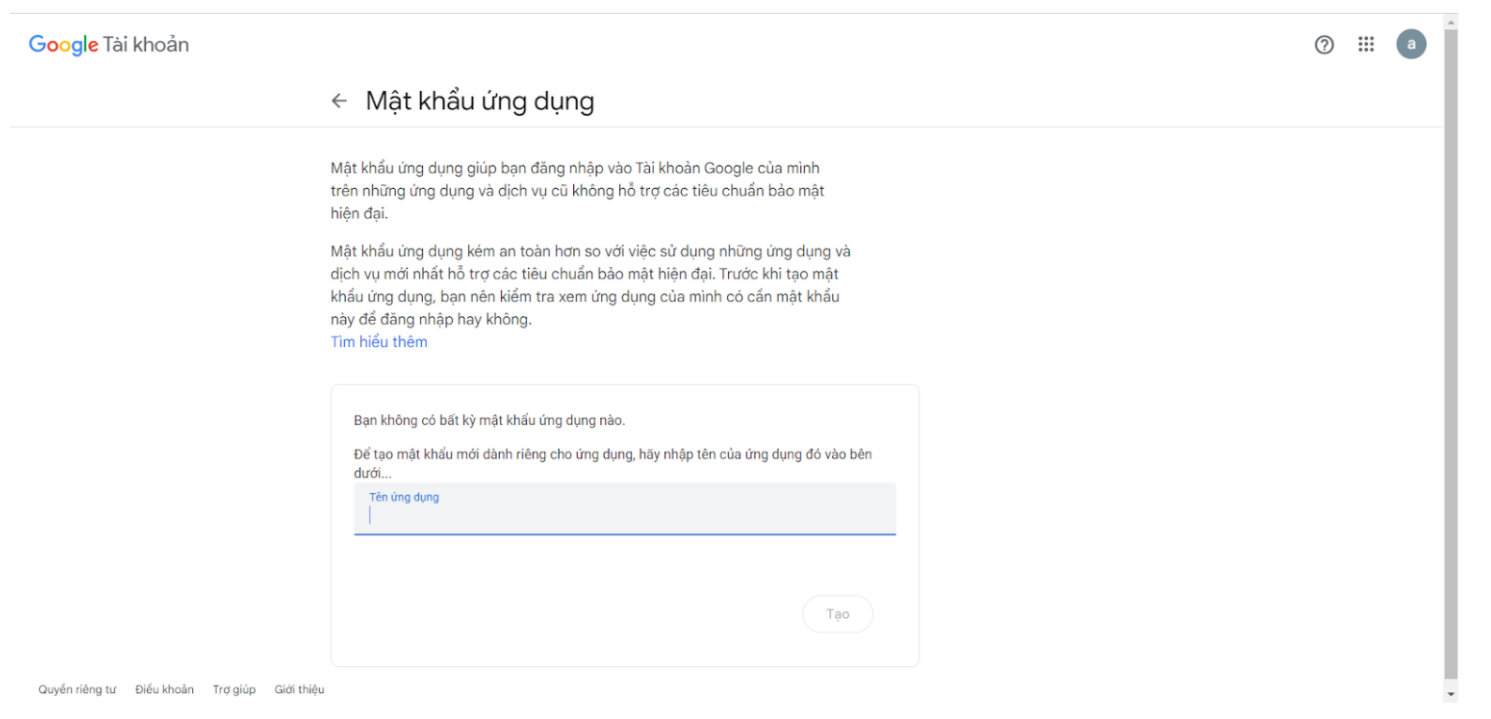
Task: Go back using the left arrow
Action: 339,101
